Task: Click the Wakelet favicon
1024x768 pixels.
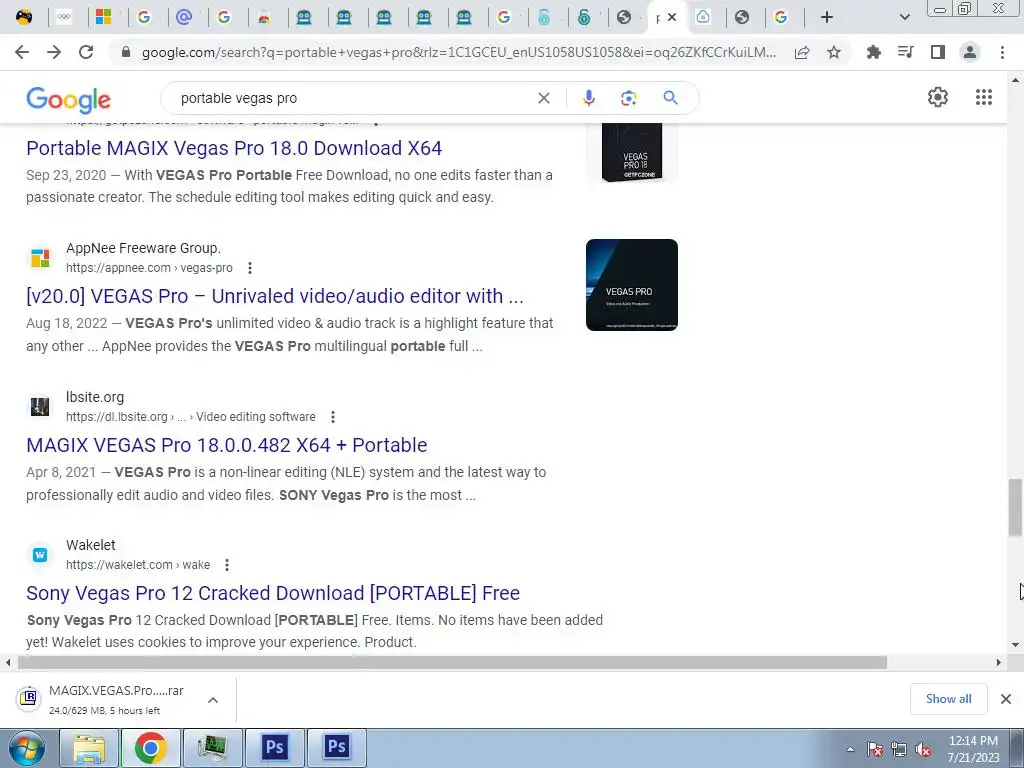Action: click(x=40, y=554)
